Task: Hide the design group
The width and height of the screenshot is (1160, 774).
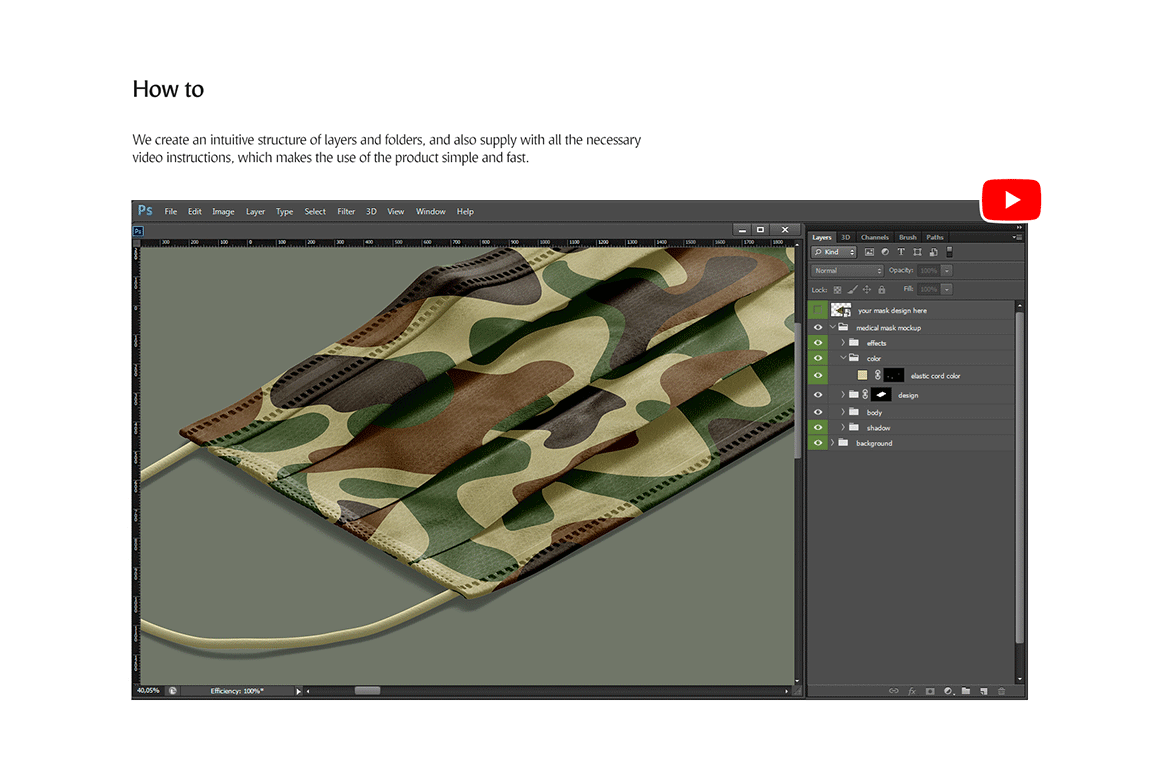Action: click(817, 395)
